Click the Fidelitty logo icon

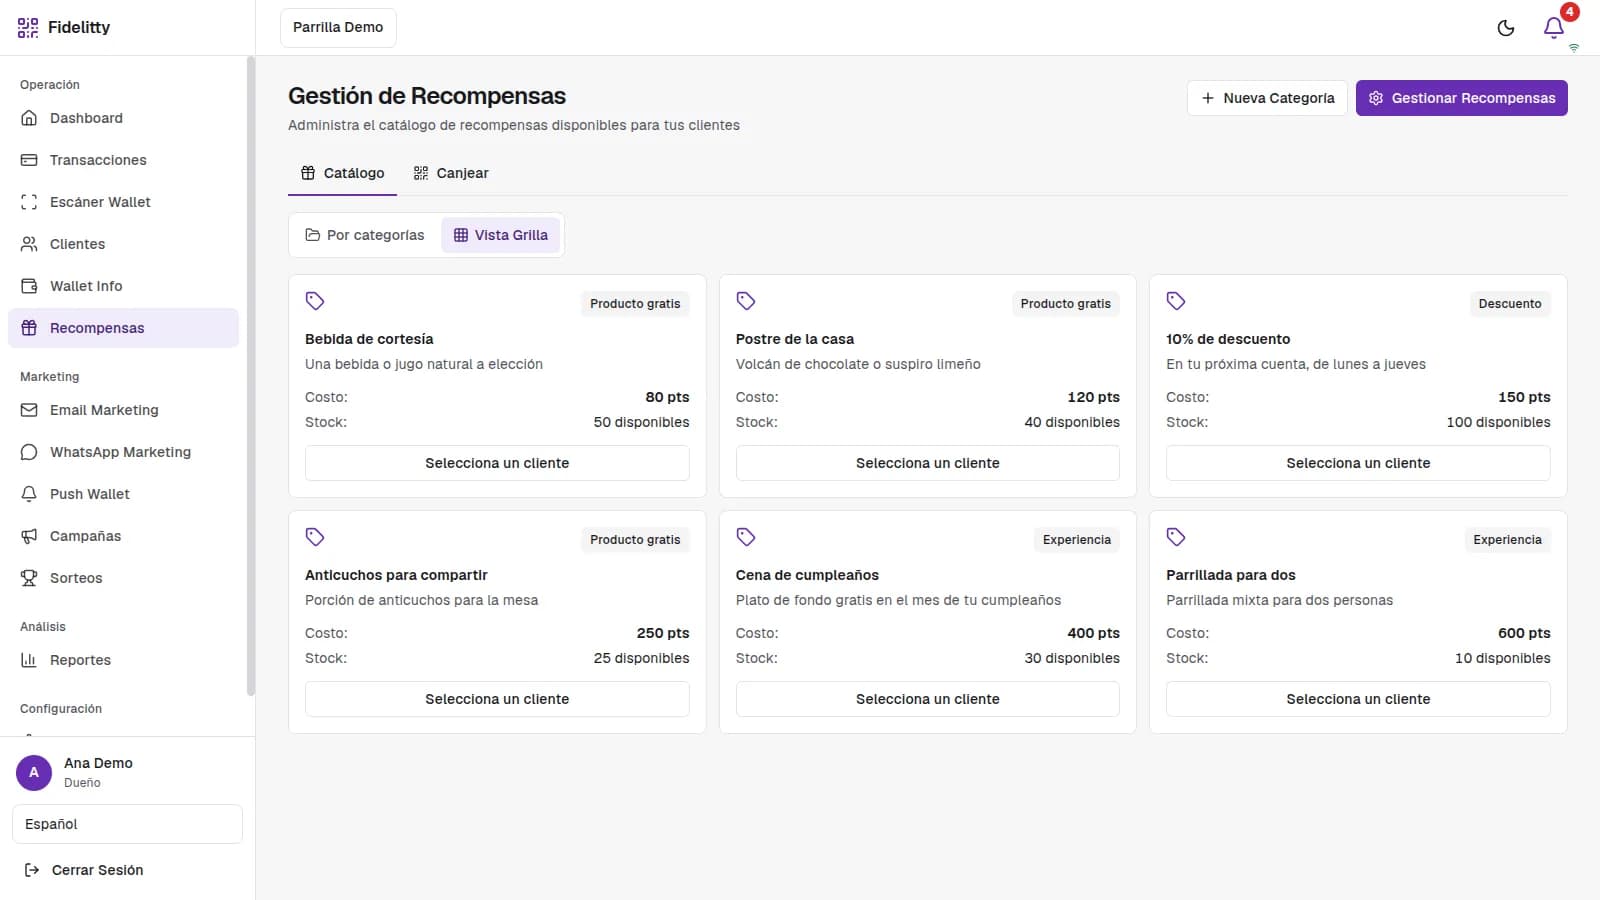pos(28,27)
